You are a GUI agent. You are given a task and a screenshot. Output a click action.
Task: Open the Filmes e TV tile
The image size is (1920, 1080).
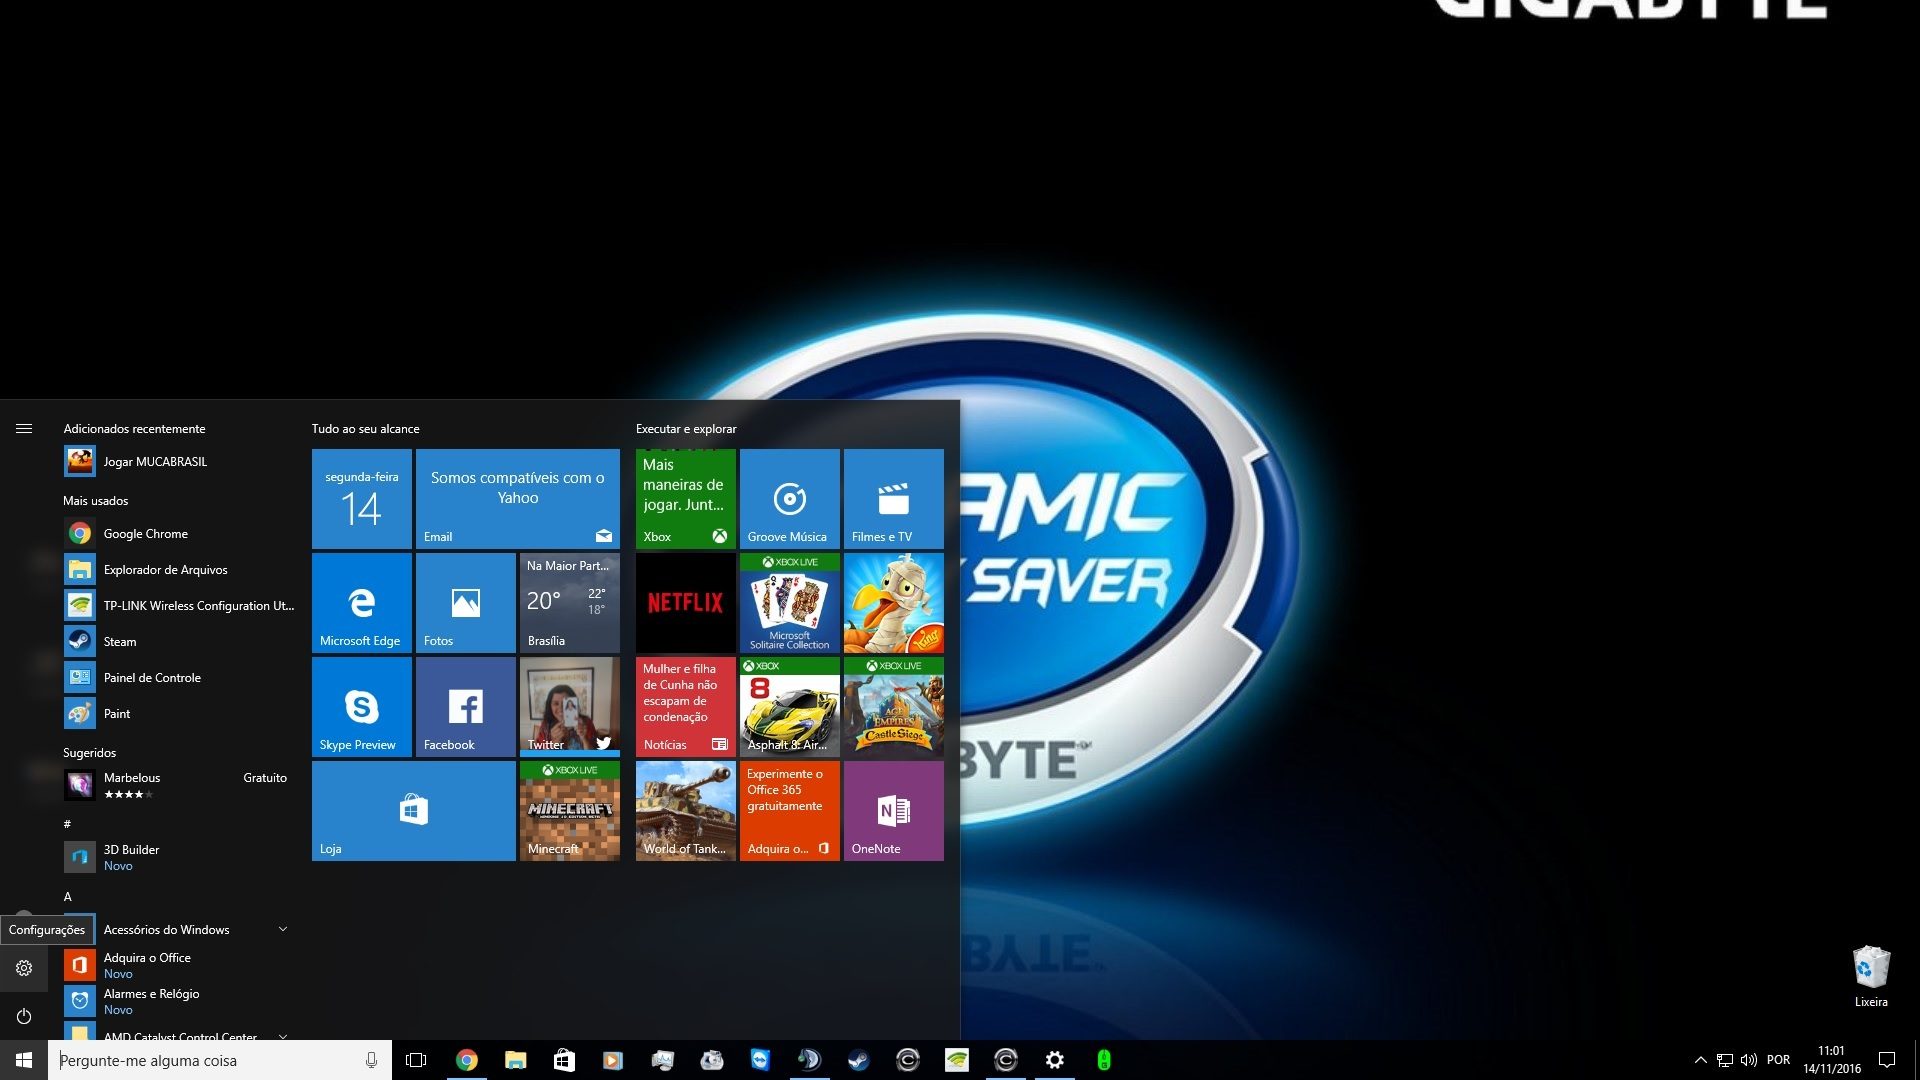[894, 499]
